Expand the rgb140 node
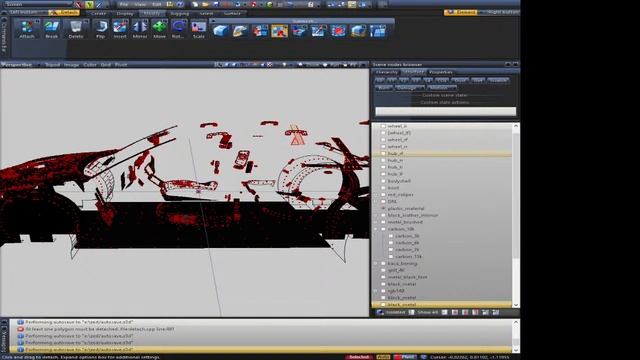The width and height of the screenshot is (640, 360). tap(376, 291)
